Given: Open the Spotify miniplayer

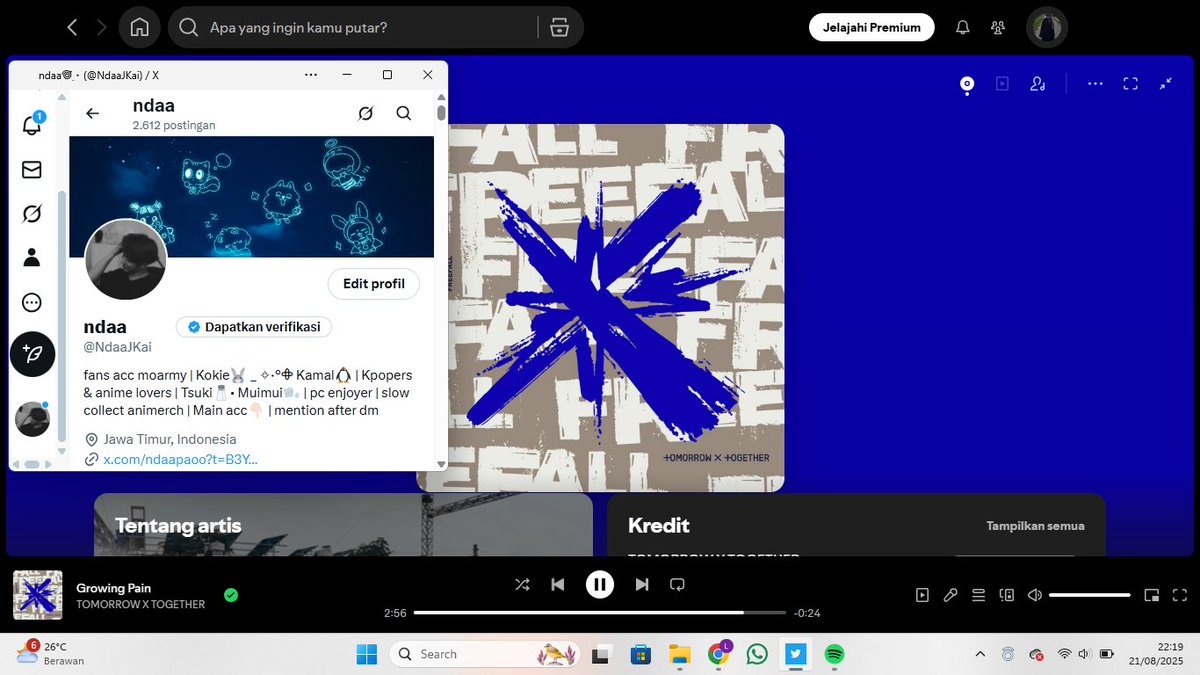Looking at the screenshot, I should (1152, 595).
